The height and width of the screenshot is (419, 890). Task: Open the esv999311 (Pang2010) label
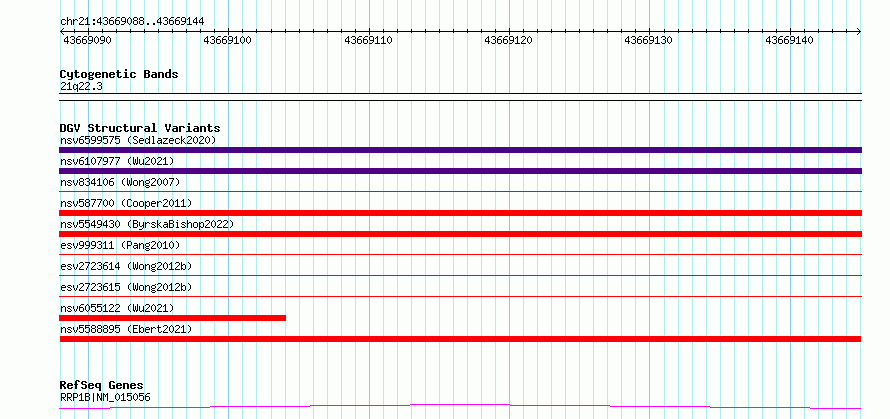click(120, 245)
